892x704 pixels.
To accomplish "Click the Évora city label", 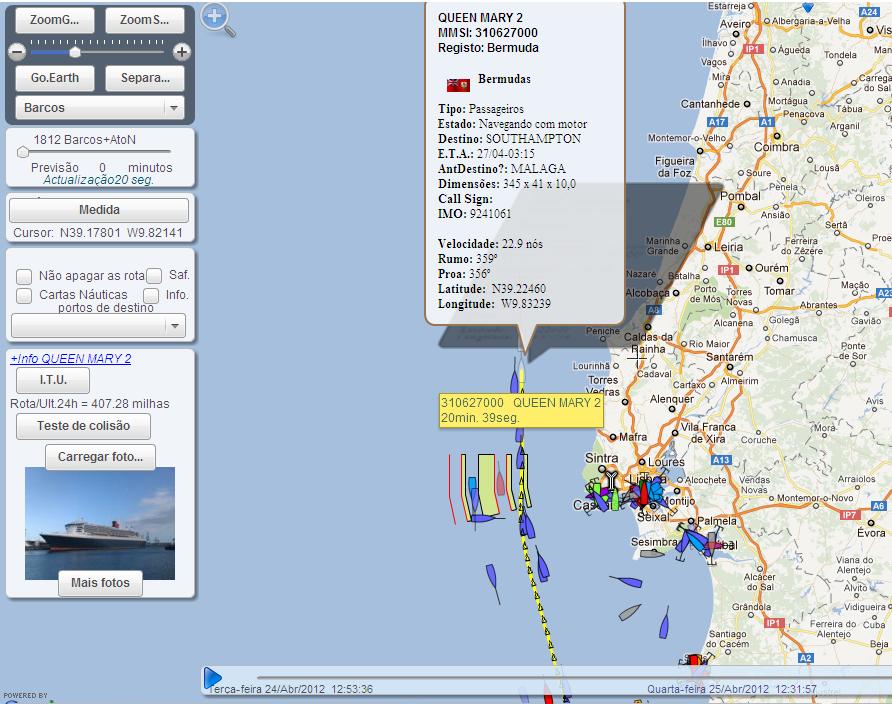I will click(871, 533).
